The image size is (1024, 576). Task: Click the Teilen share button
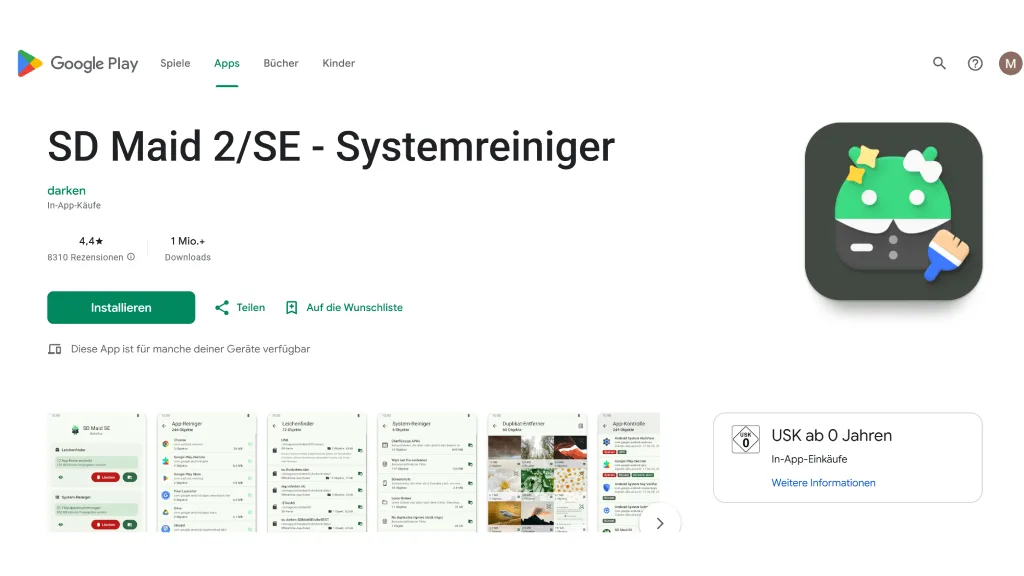pos(240,308)
